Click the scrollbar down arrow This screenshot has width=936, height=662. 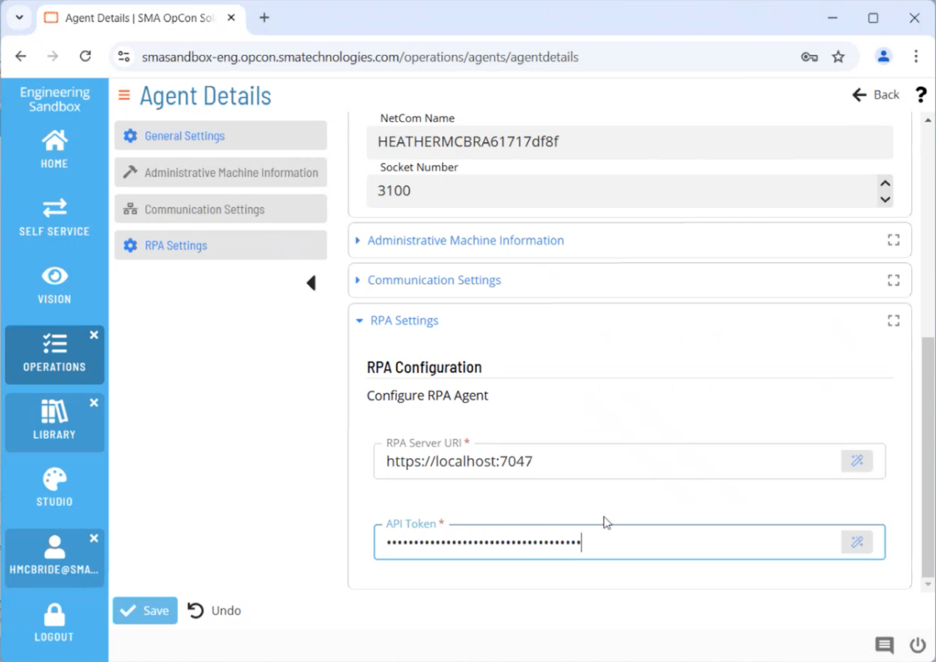coord(928,584)
